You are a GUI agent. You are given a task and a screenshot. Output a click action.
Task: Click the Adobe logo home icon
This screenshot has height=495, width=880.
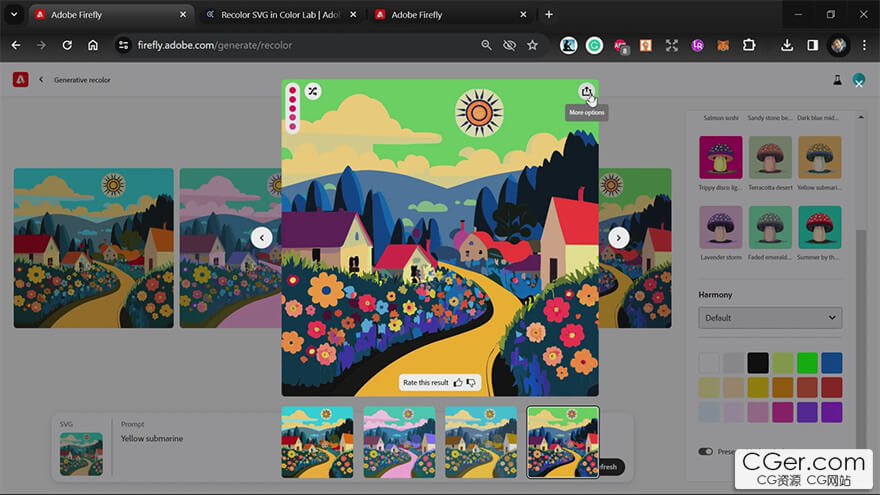(x=20, y=80)
